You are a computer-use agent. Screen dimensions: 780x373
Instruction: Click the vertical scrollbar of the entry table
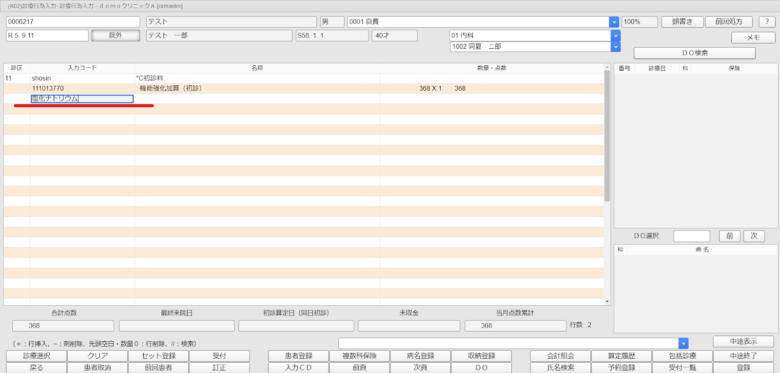607,135
